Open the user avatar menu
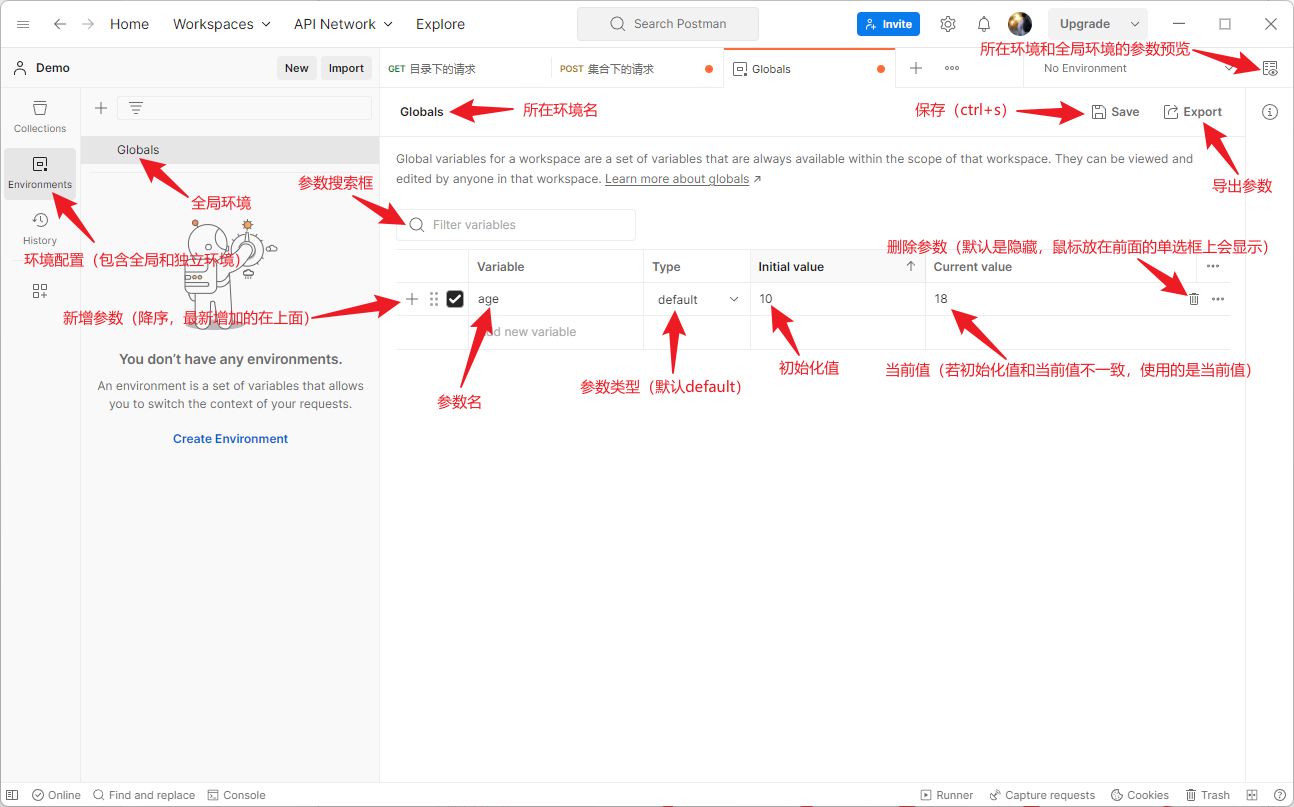Image resolution: width=1294 pixels, height=807 pixels. click(x=1020, y=24)
